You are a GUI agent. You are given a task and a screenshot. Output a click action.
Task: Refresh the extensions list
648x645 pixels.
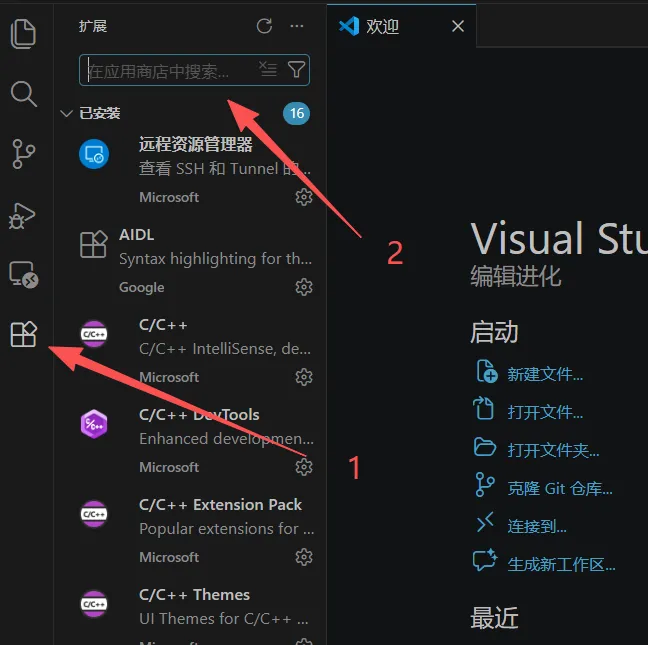264,26
